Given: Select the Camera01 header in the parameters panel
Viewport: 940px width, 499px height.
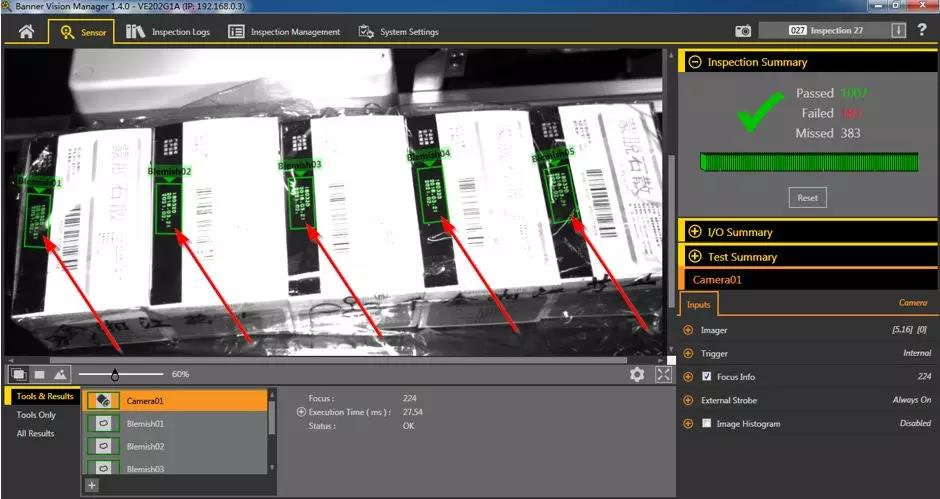Looking at the screenshot, I should click(808, 279).
